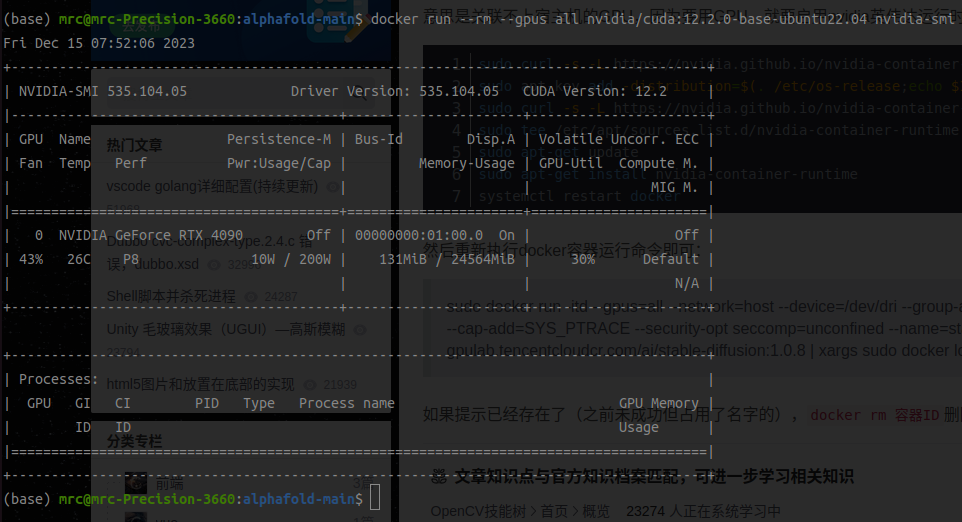Open the 'Shell脚本并杀死进程' article link
The width and height of the screenshot is (962, 522).
171,296
